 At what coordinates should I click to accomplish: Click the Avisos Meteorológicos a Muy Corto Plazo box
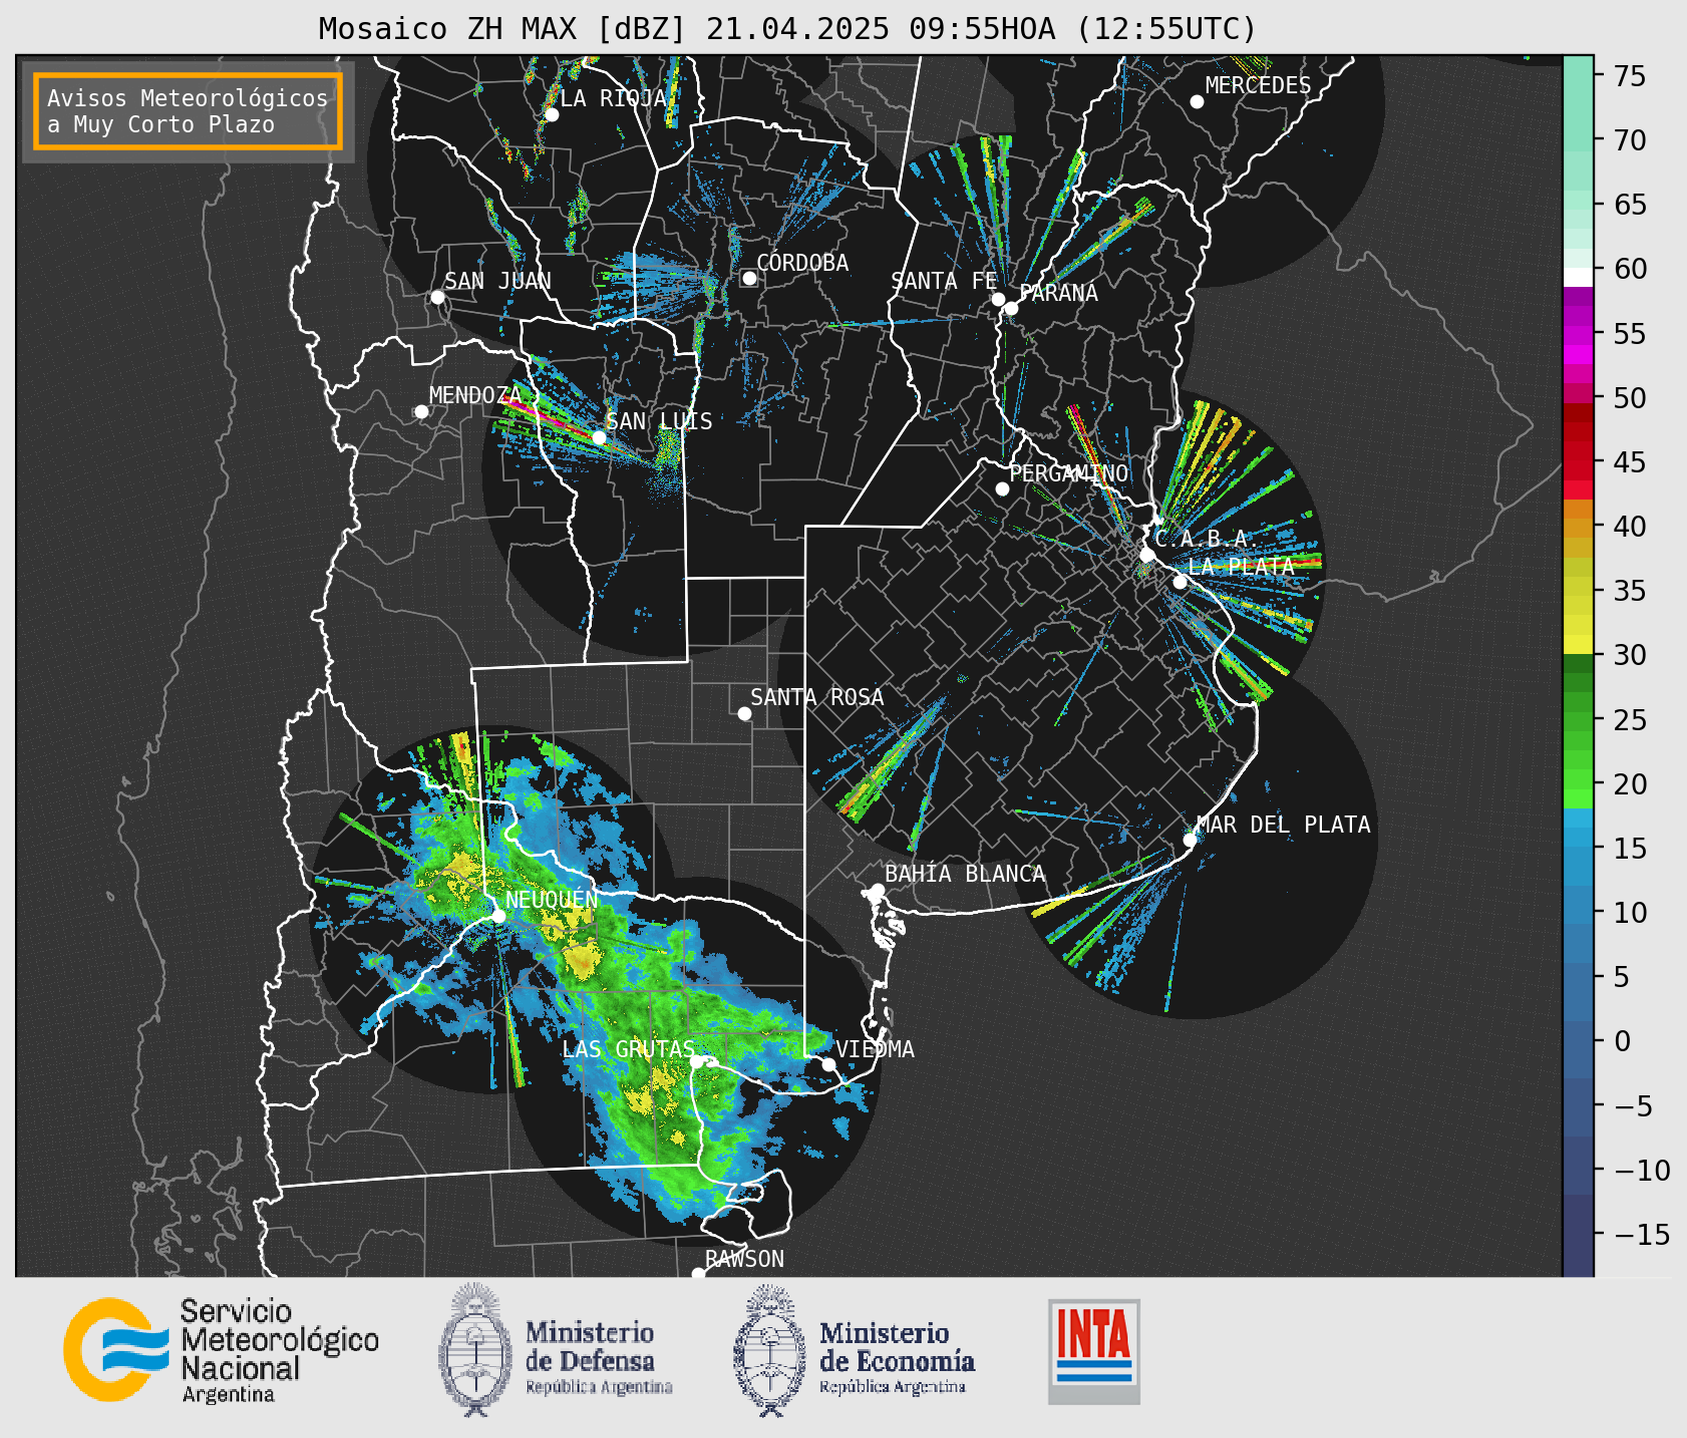pos(188,111)
